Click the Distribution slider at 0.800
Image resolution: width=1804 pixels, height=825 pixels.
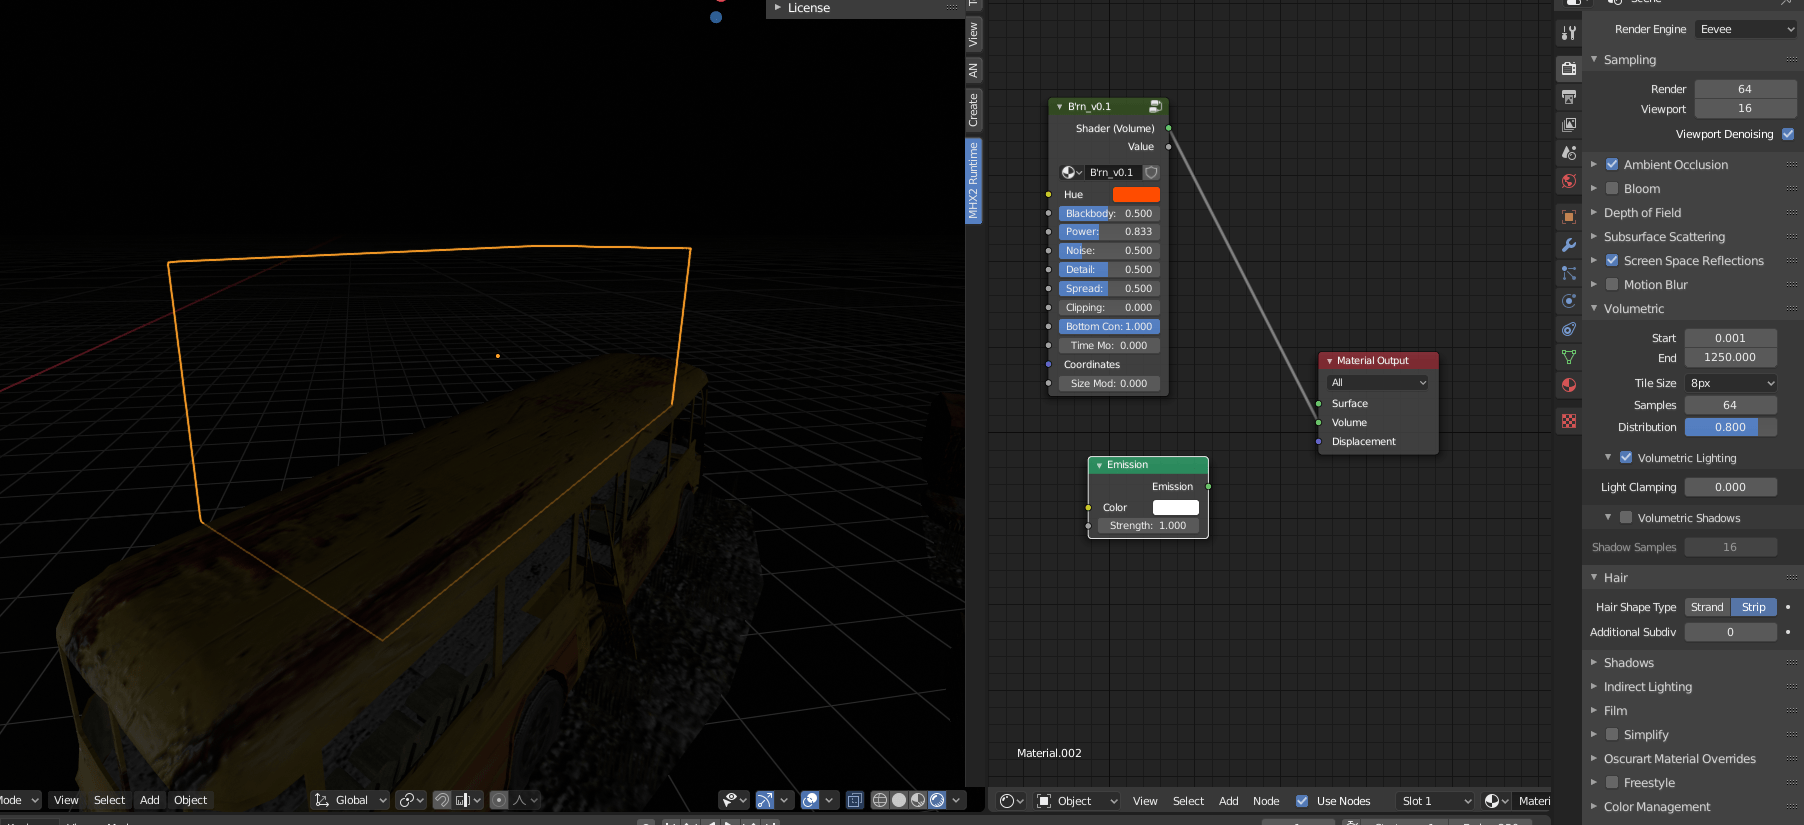[1730, 427]
